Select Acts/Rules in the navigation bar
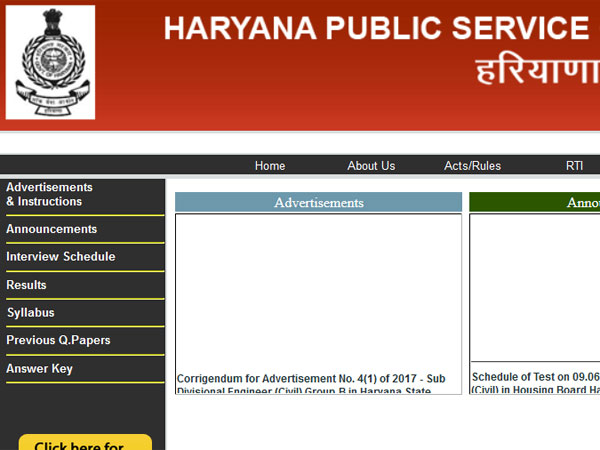Image resolution: width=600 pixels, height=450 pixels. point(472,166)
